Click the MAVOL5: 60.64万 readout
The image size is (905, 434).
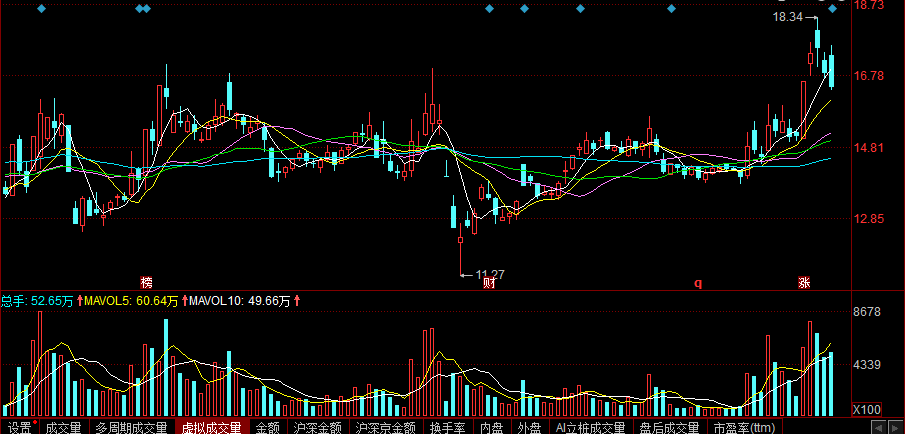coord(130,301)
